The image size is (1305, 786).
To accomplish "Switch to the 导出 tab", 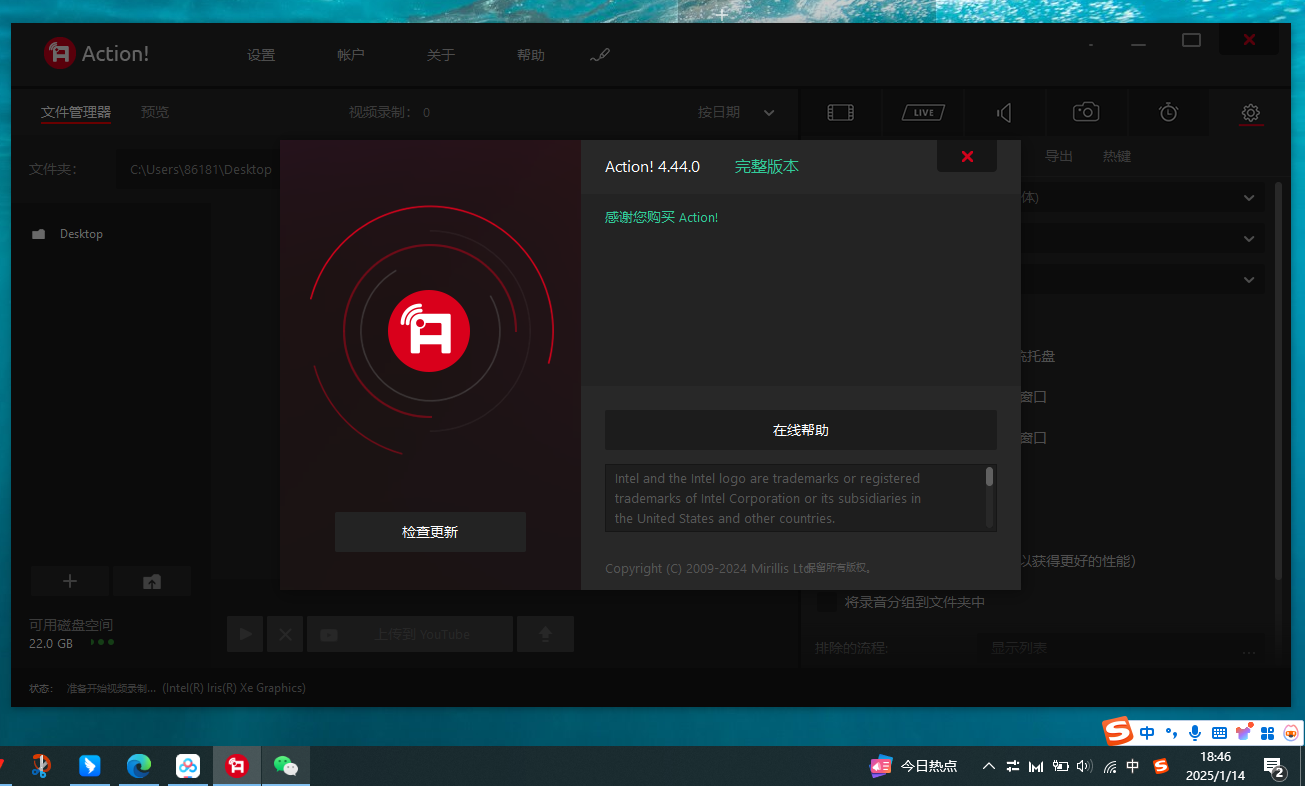I will pyautogui.click(x=1059, y=157).
